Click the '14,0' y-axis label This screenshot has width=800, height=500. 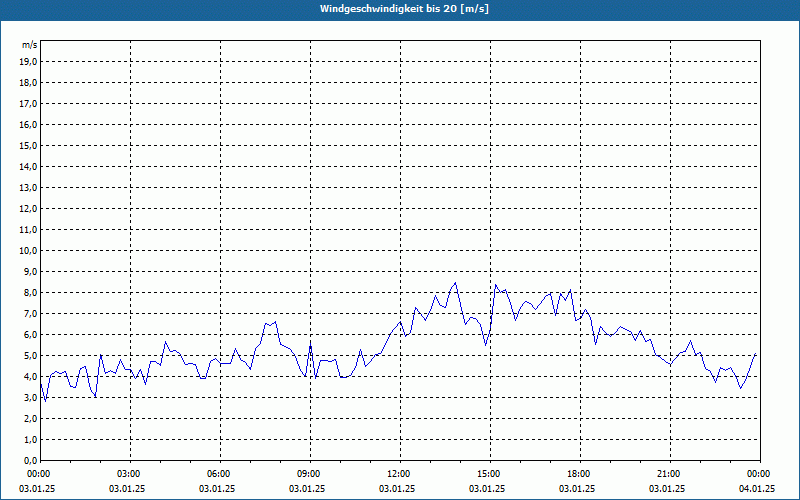(29, 166)
